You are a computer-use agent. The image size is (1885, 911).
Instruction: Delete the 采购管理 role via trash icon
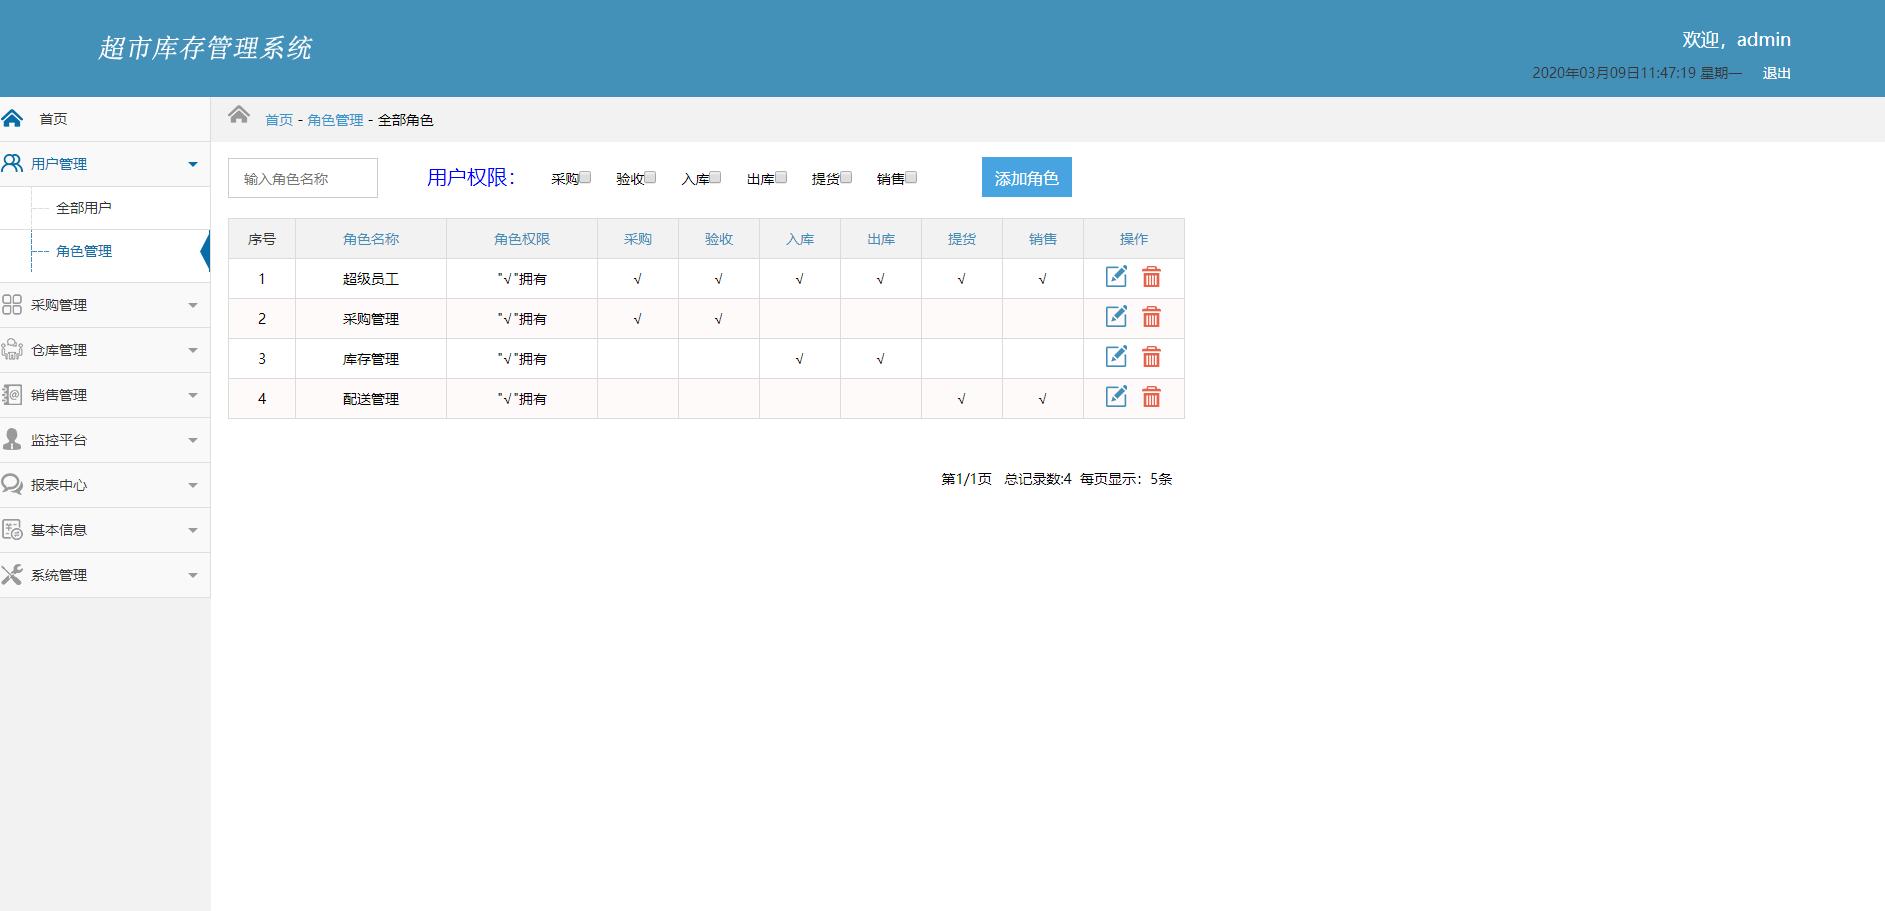point(1151,317)
